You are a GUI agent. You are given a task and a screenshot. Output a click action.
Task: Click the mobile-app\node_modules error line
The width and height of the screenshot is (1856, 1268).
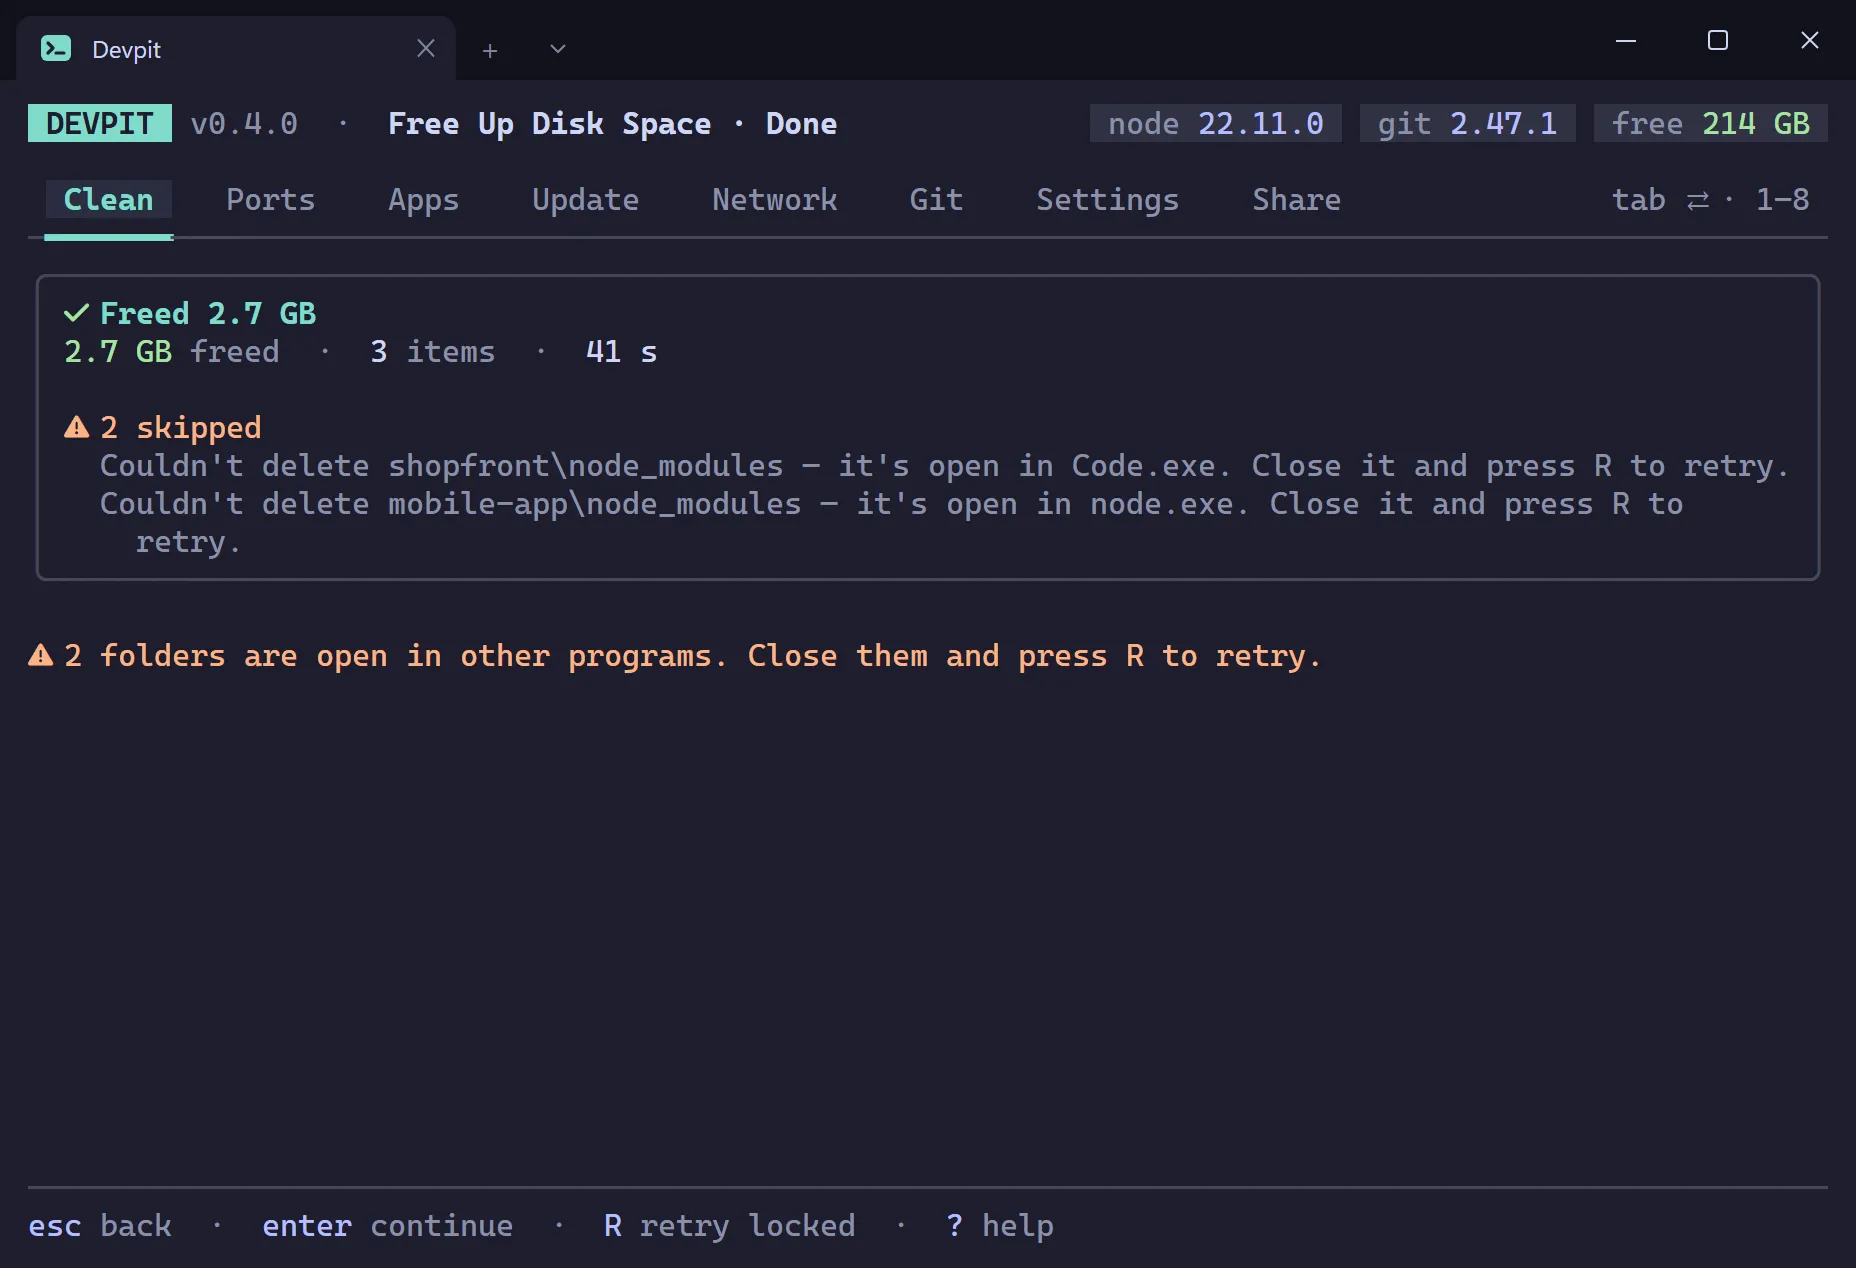(x=891, y=522)
